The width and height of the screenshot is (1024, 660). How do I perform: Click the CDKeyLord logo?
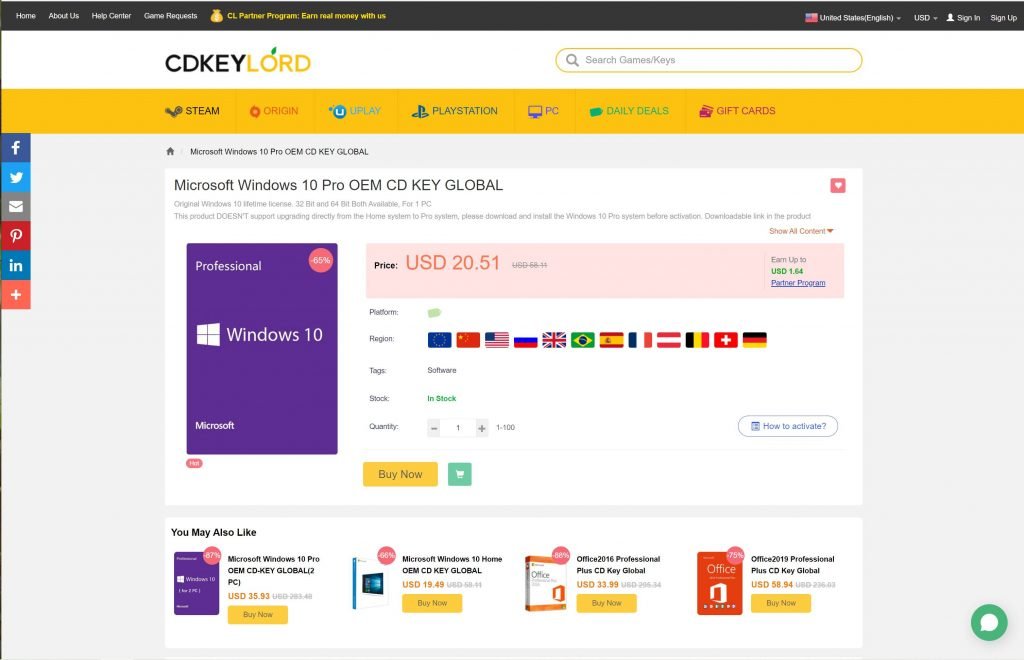(x=238, y=61)
